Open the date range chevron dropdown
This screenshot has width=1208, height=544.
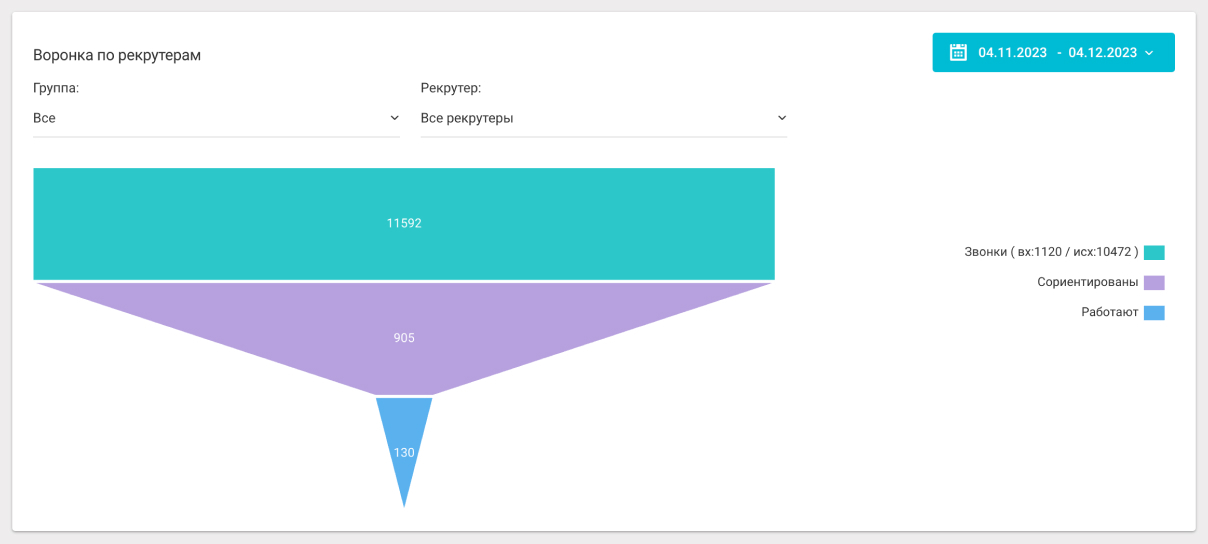[x=1149, y=53]
